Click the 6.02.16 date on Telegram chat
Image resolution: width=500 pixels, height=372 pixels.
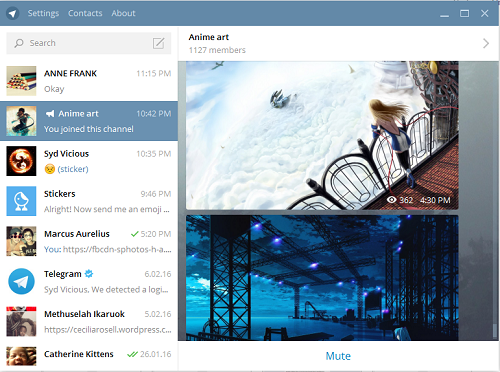[158, 274]
